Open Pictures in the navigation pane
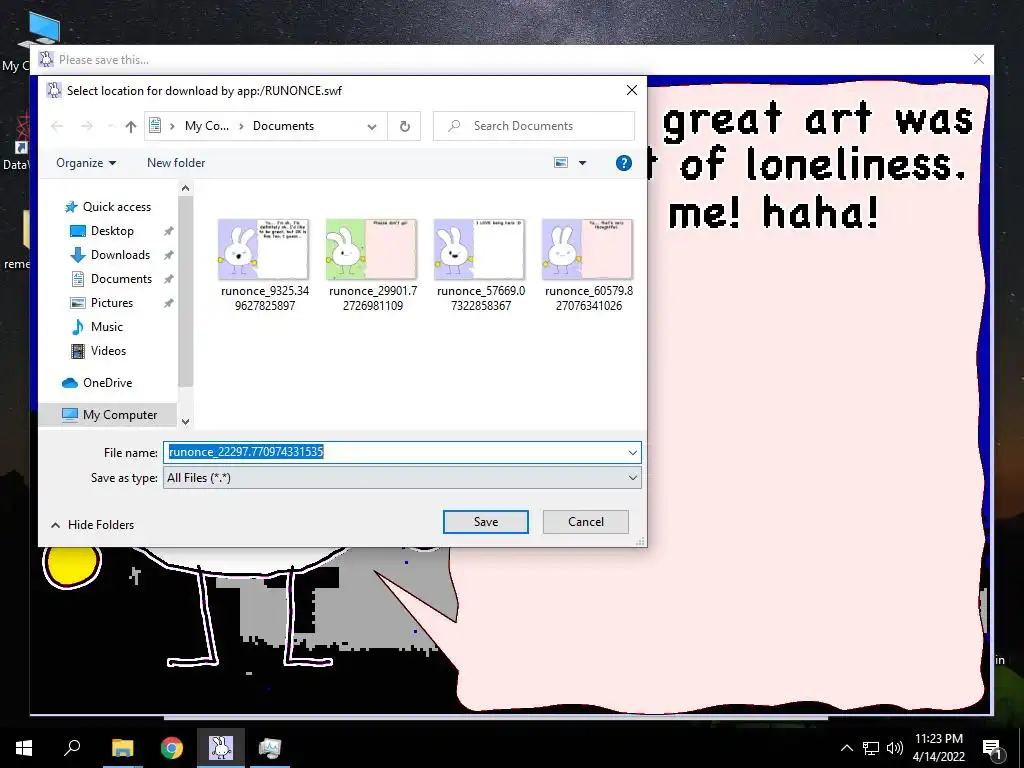The width and height of the screenshot is (1024, 768). [103, 303]
